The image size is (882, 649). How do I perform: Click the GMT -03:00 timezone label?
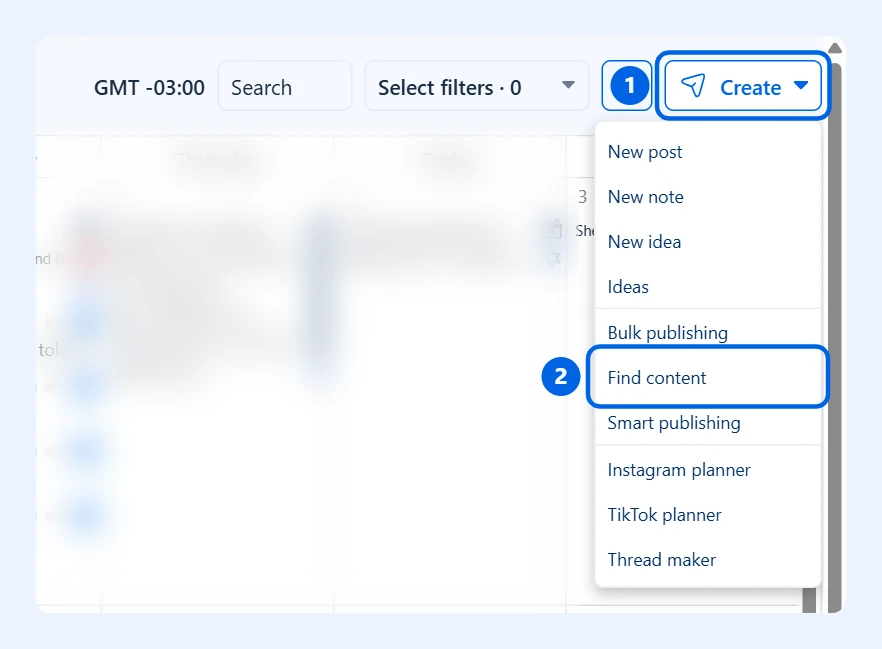point(149,88)
